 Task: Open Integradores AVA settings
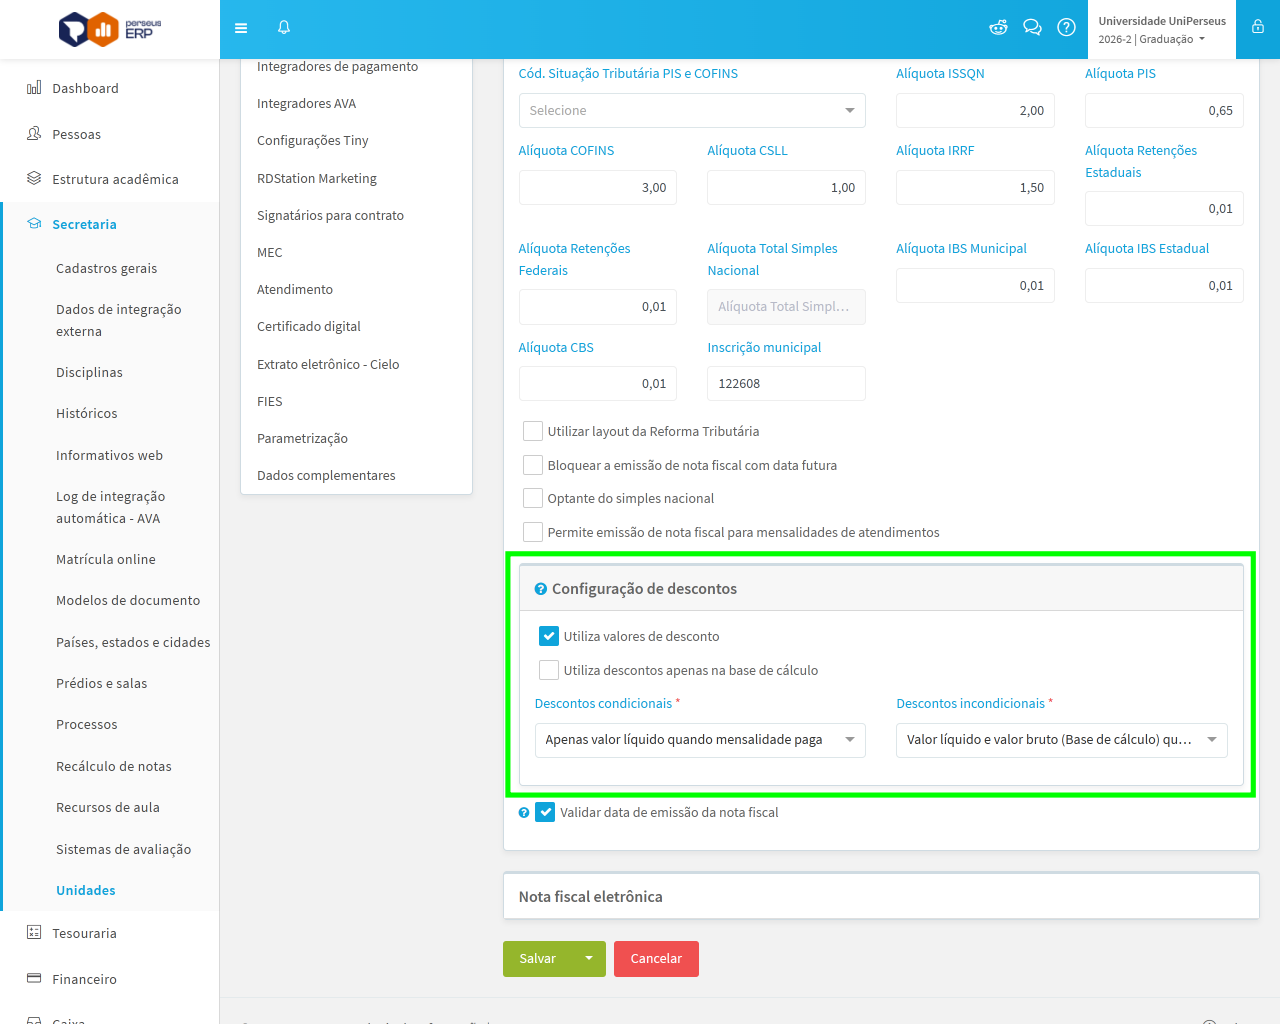pos(306,103)
